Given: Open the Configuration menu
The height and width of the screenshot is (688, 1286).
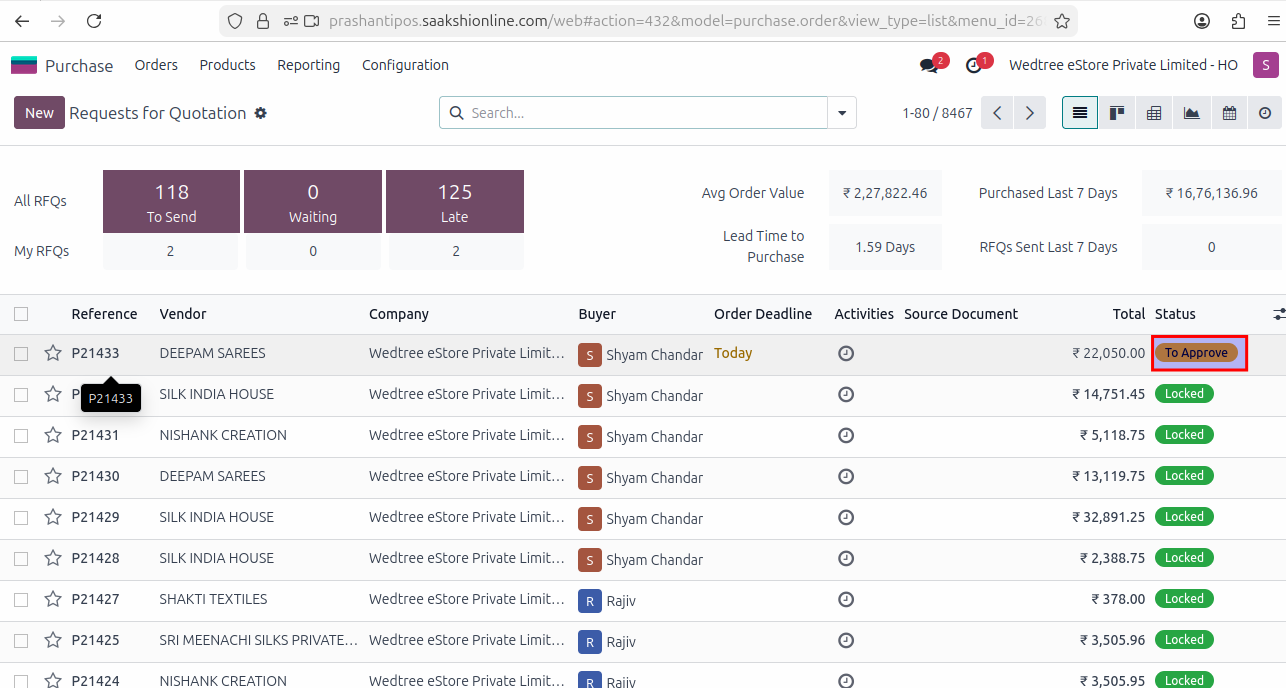Looking at the screenshot, I should [405, 65].
